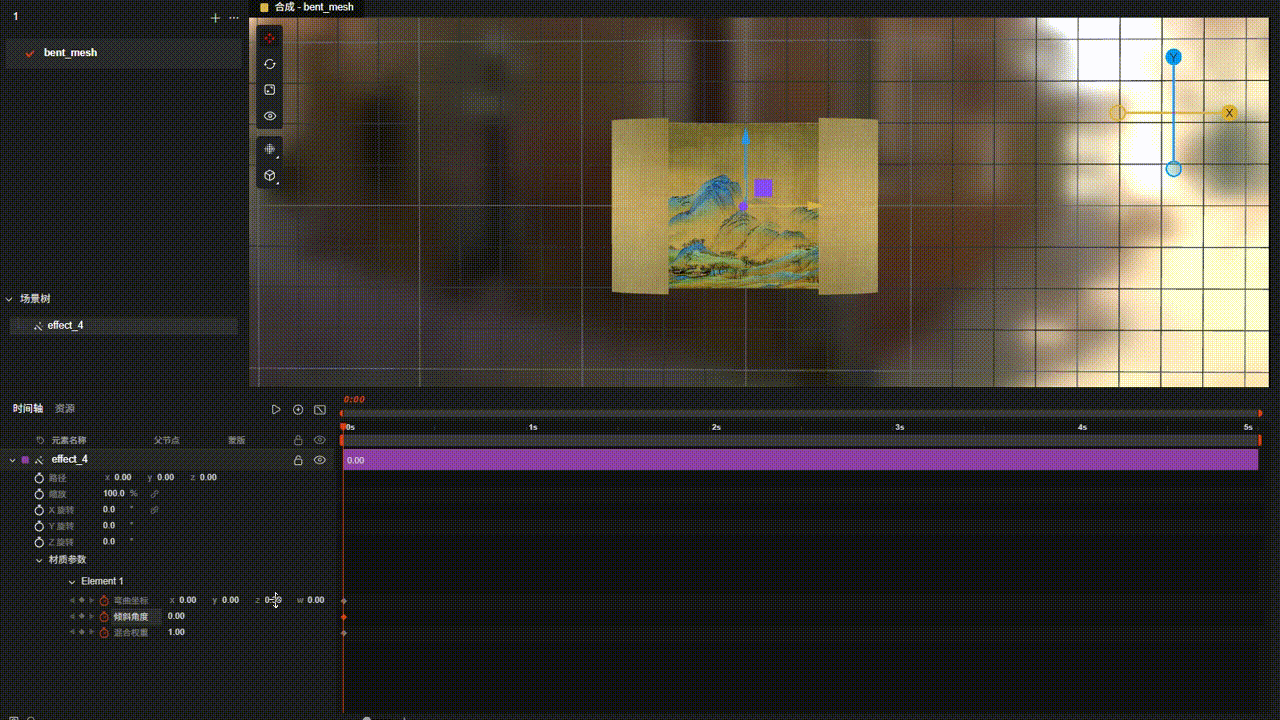Screen dimensions: 1280x720
Task: Click the Y 旋转 stopwatch icon
Action: point(39,526)
